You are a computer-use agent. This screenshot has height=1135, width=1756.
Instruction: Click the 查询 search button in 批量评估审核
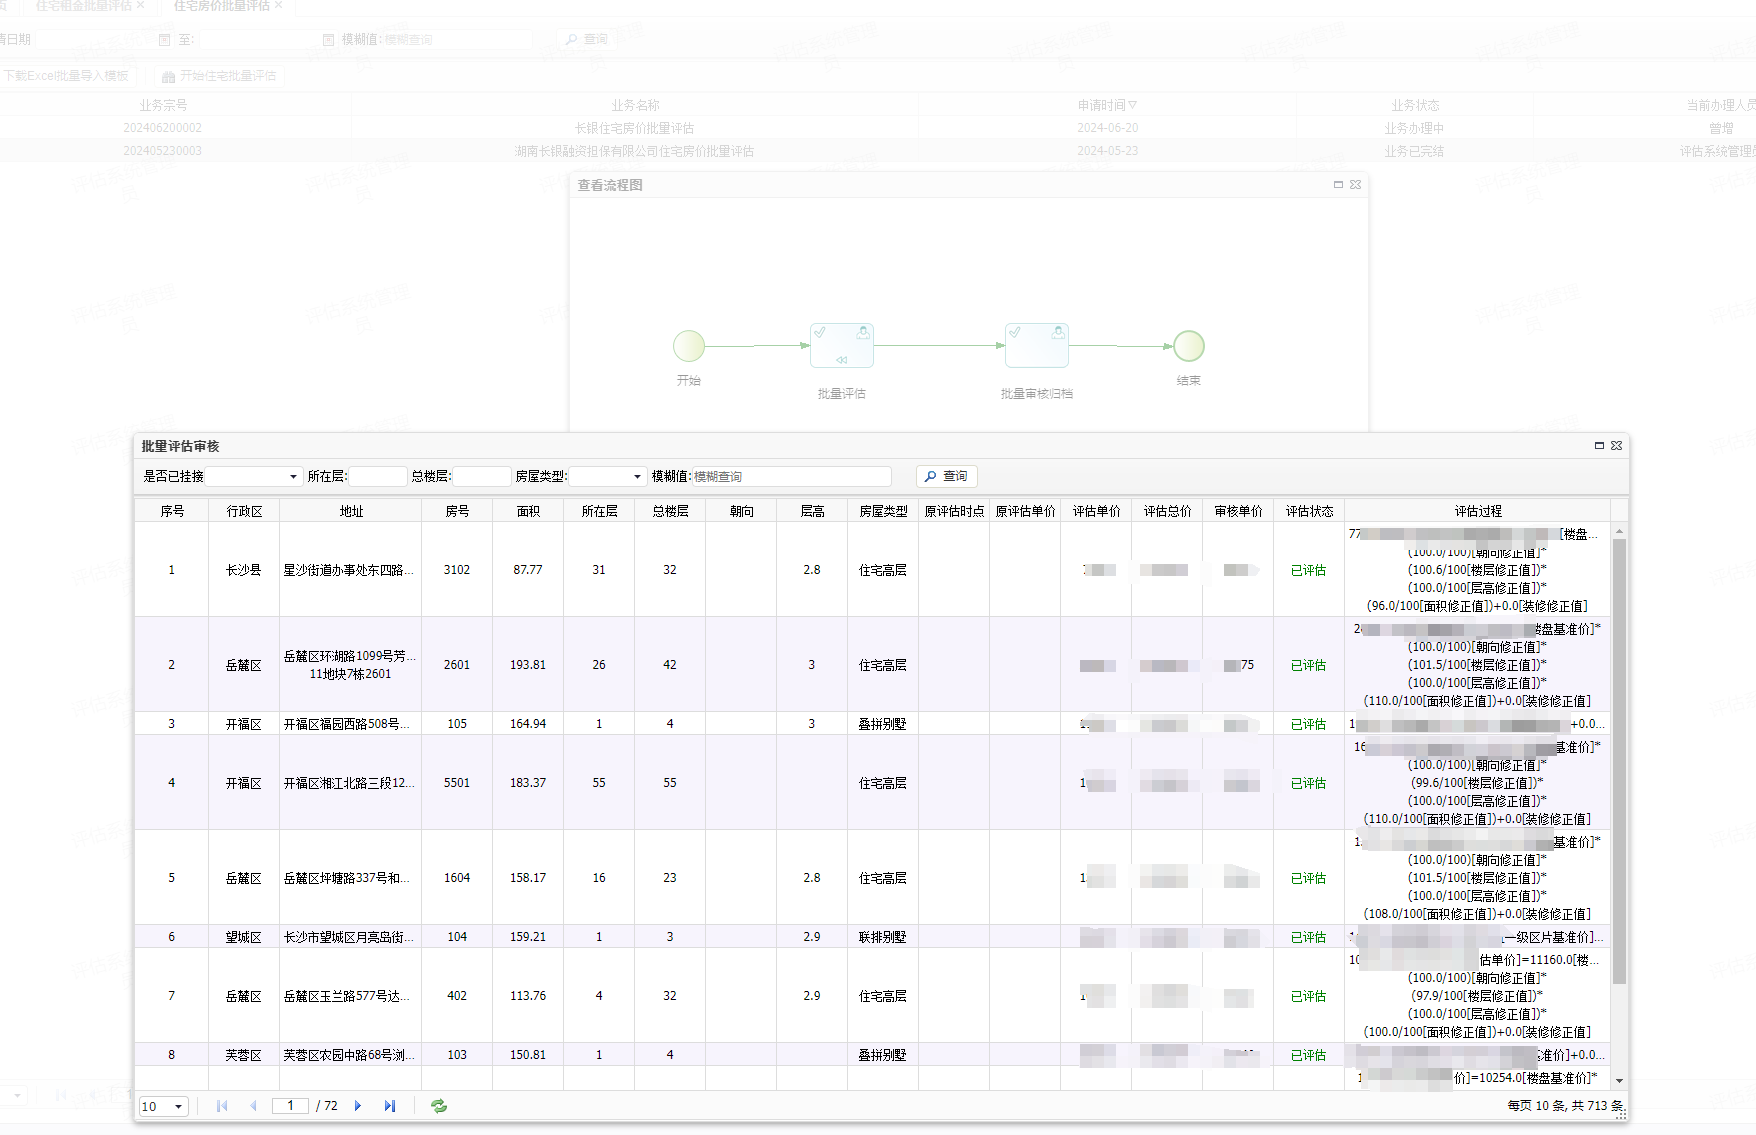pos(946,476)
